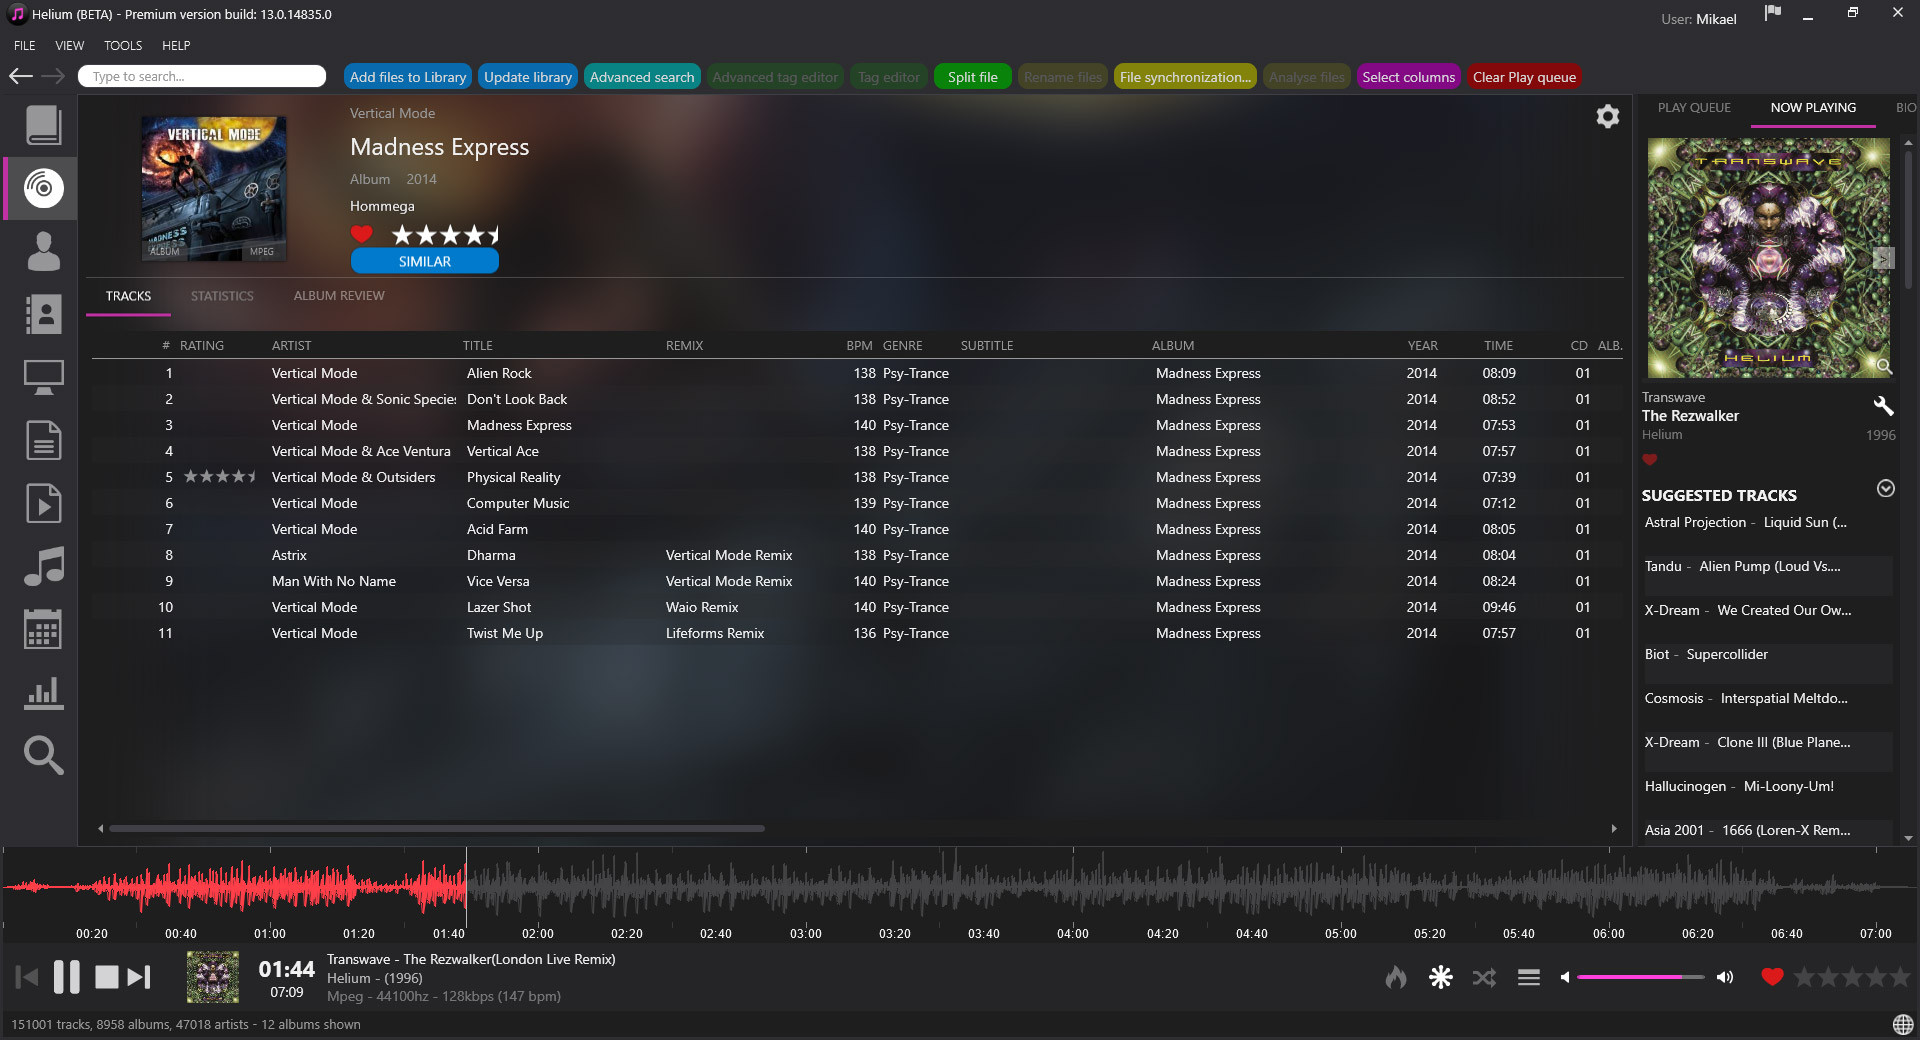The height and width of the screenshot is (1040, 1920).
Task: Click the wrench icon beside The Rezwalker
Action: (x=1883, y=405)
